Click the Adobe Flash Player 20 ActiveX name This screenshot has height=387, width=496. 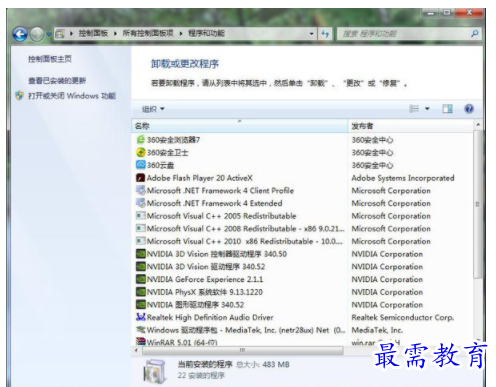(200, 178)
